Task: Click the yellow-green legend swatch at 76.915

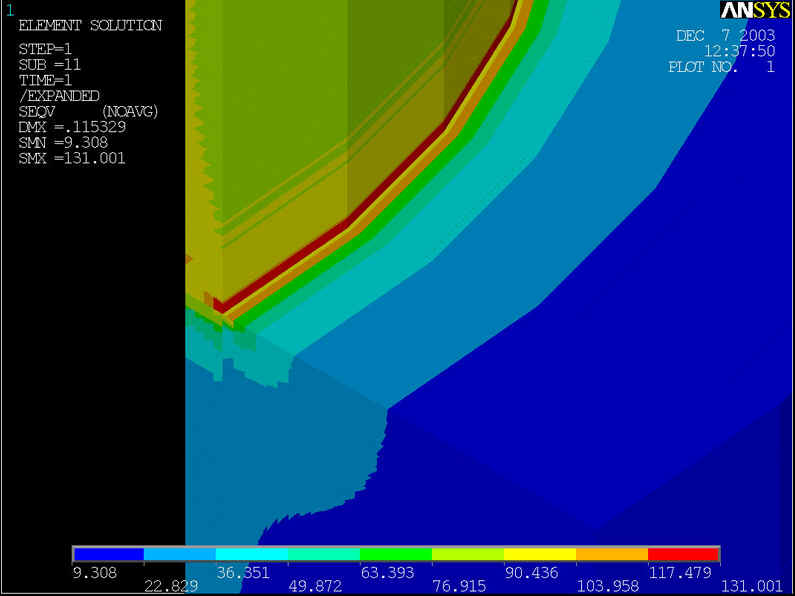Action: coord(468,554)
